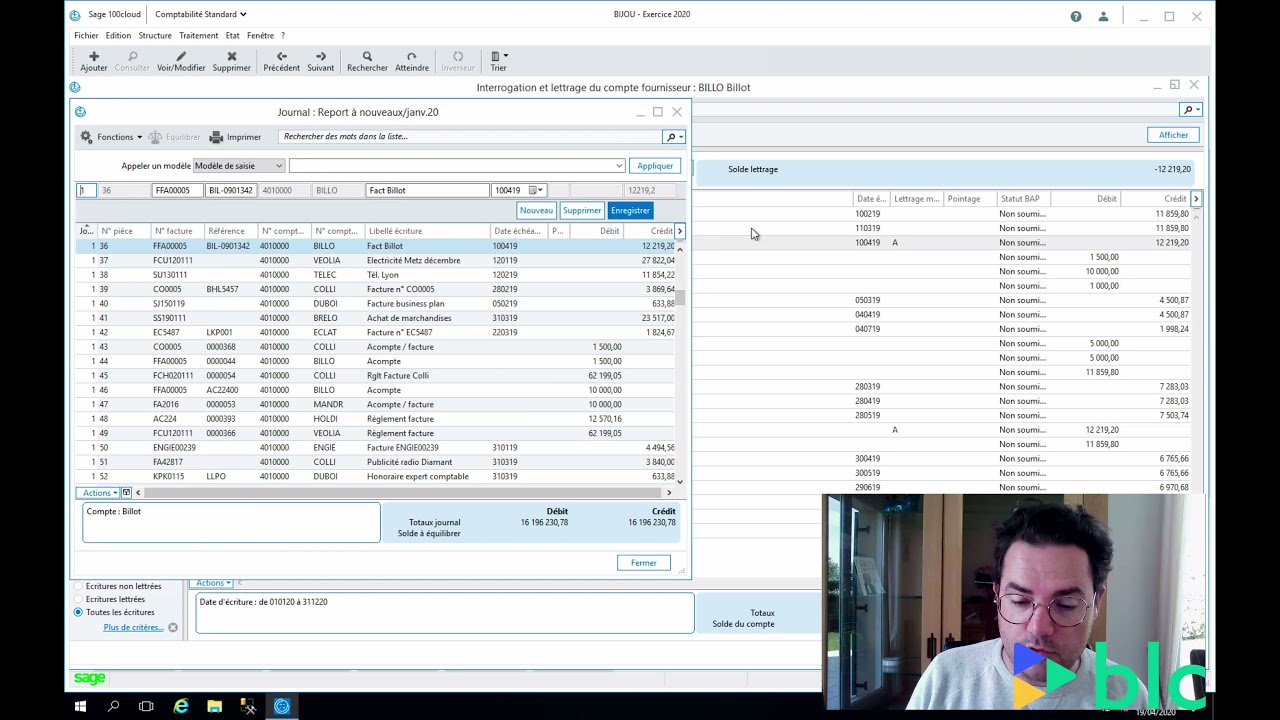Open Structure menu
Screen dimensions: 1280x720
pos(155,35)
